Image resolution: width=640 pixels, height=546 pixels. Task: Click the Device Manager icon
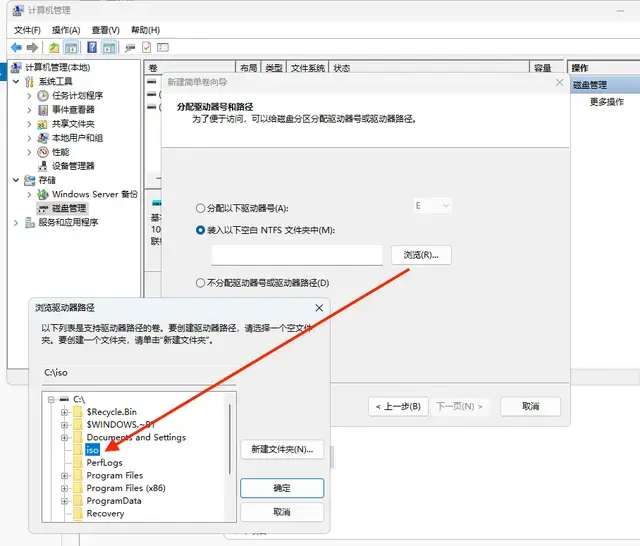[x=43, y=166]
